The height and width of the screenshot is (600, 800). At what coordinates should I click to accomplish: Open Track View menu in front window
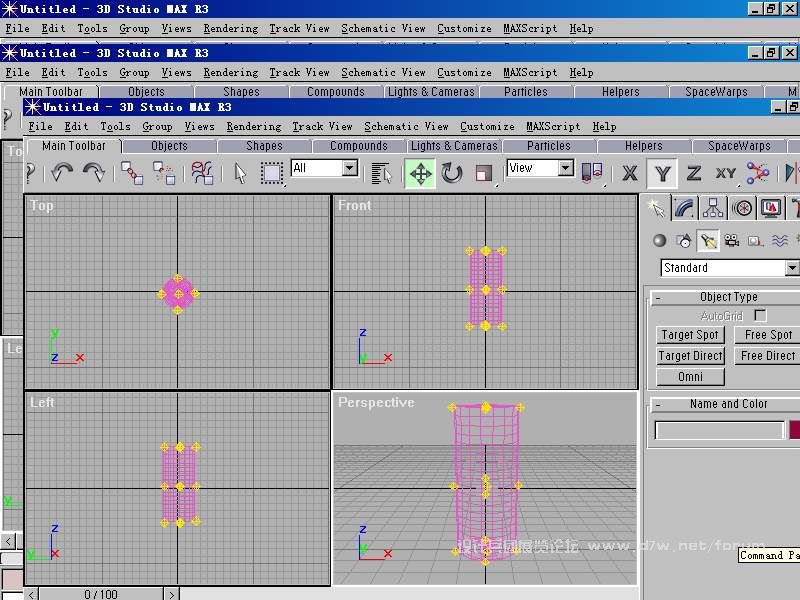point(322,127)
